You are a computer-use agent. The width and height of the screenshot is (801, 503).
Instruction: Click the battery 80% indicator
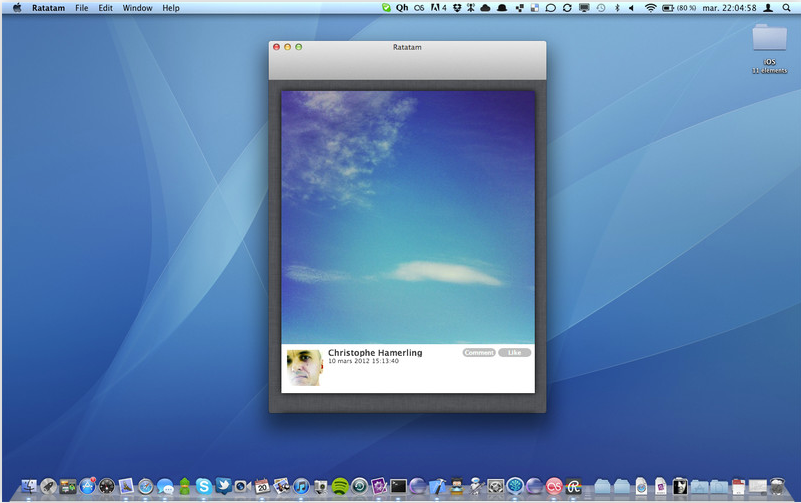pyautogui.click(x=679, y=8)
